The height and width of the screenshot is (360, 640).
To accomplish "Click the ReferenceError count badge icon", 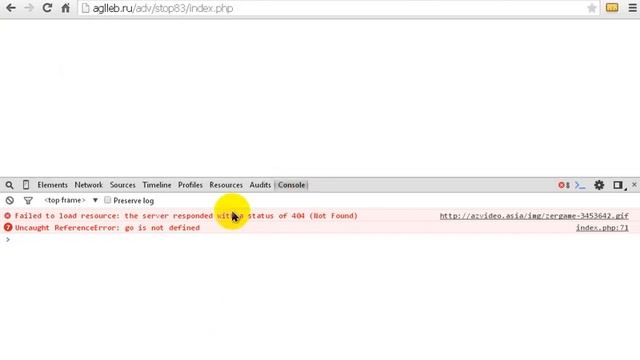I will point(8,227).
